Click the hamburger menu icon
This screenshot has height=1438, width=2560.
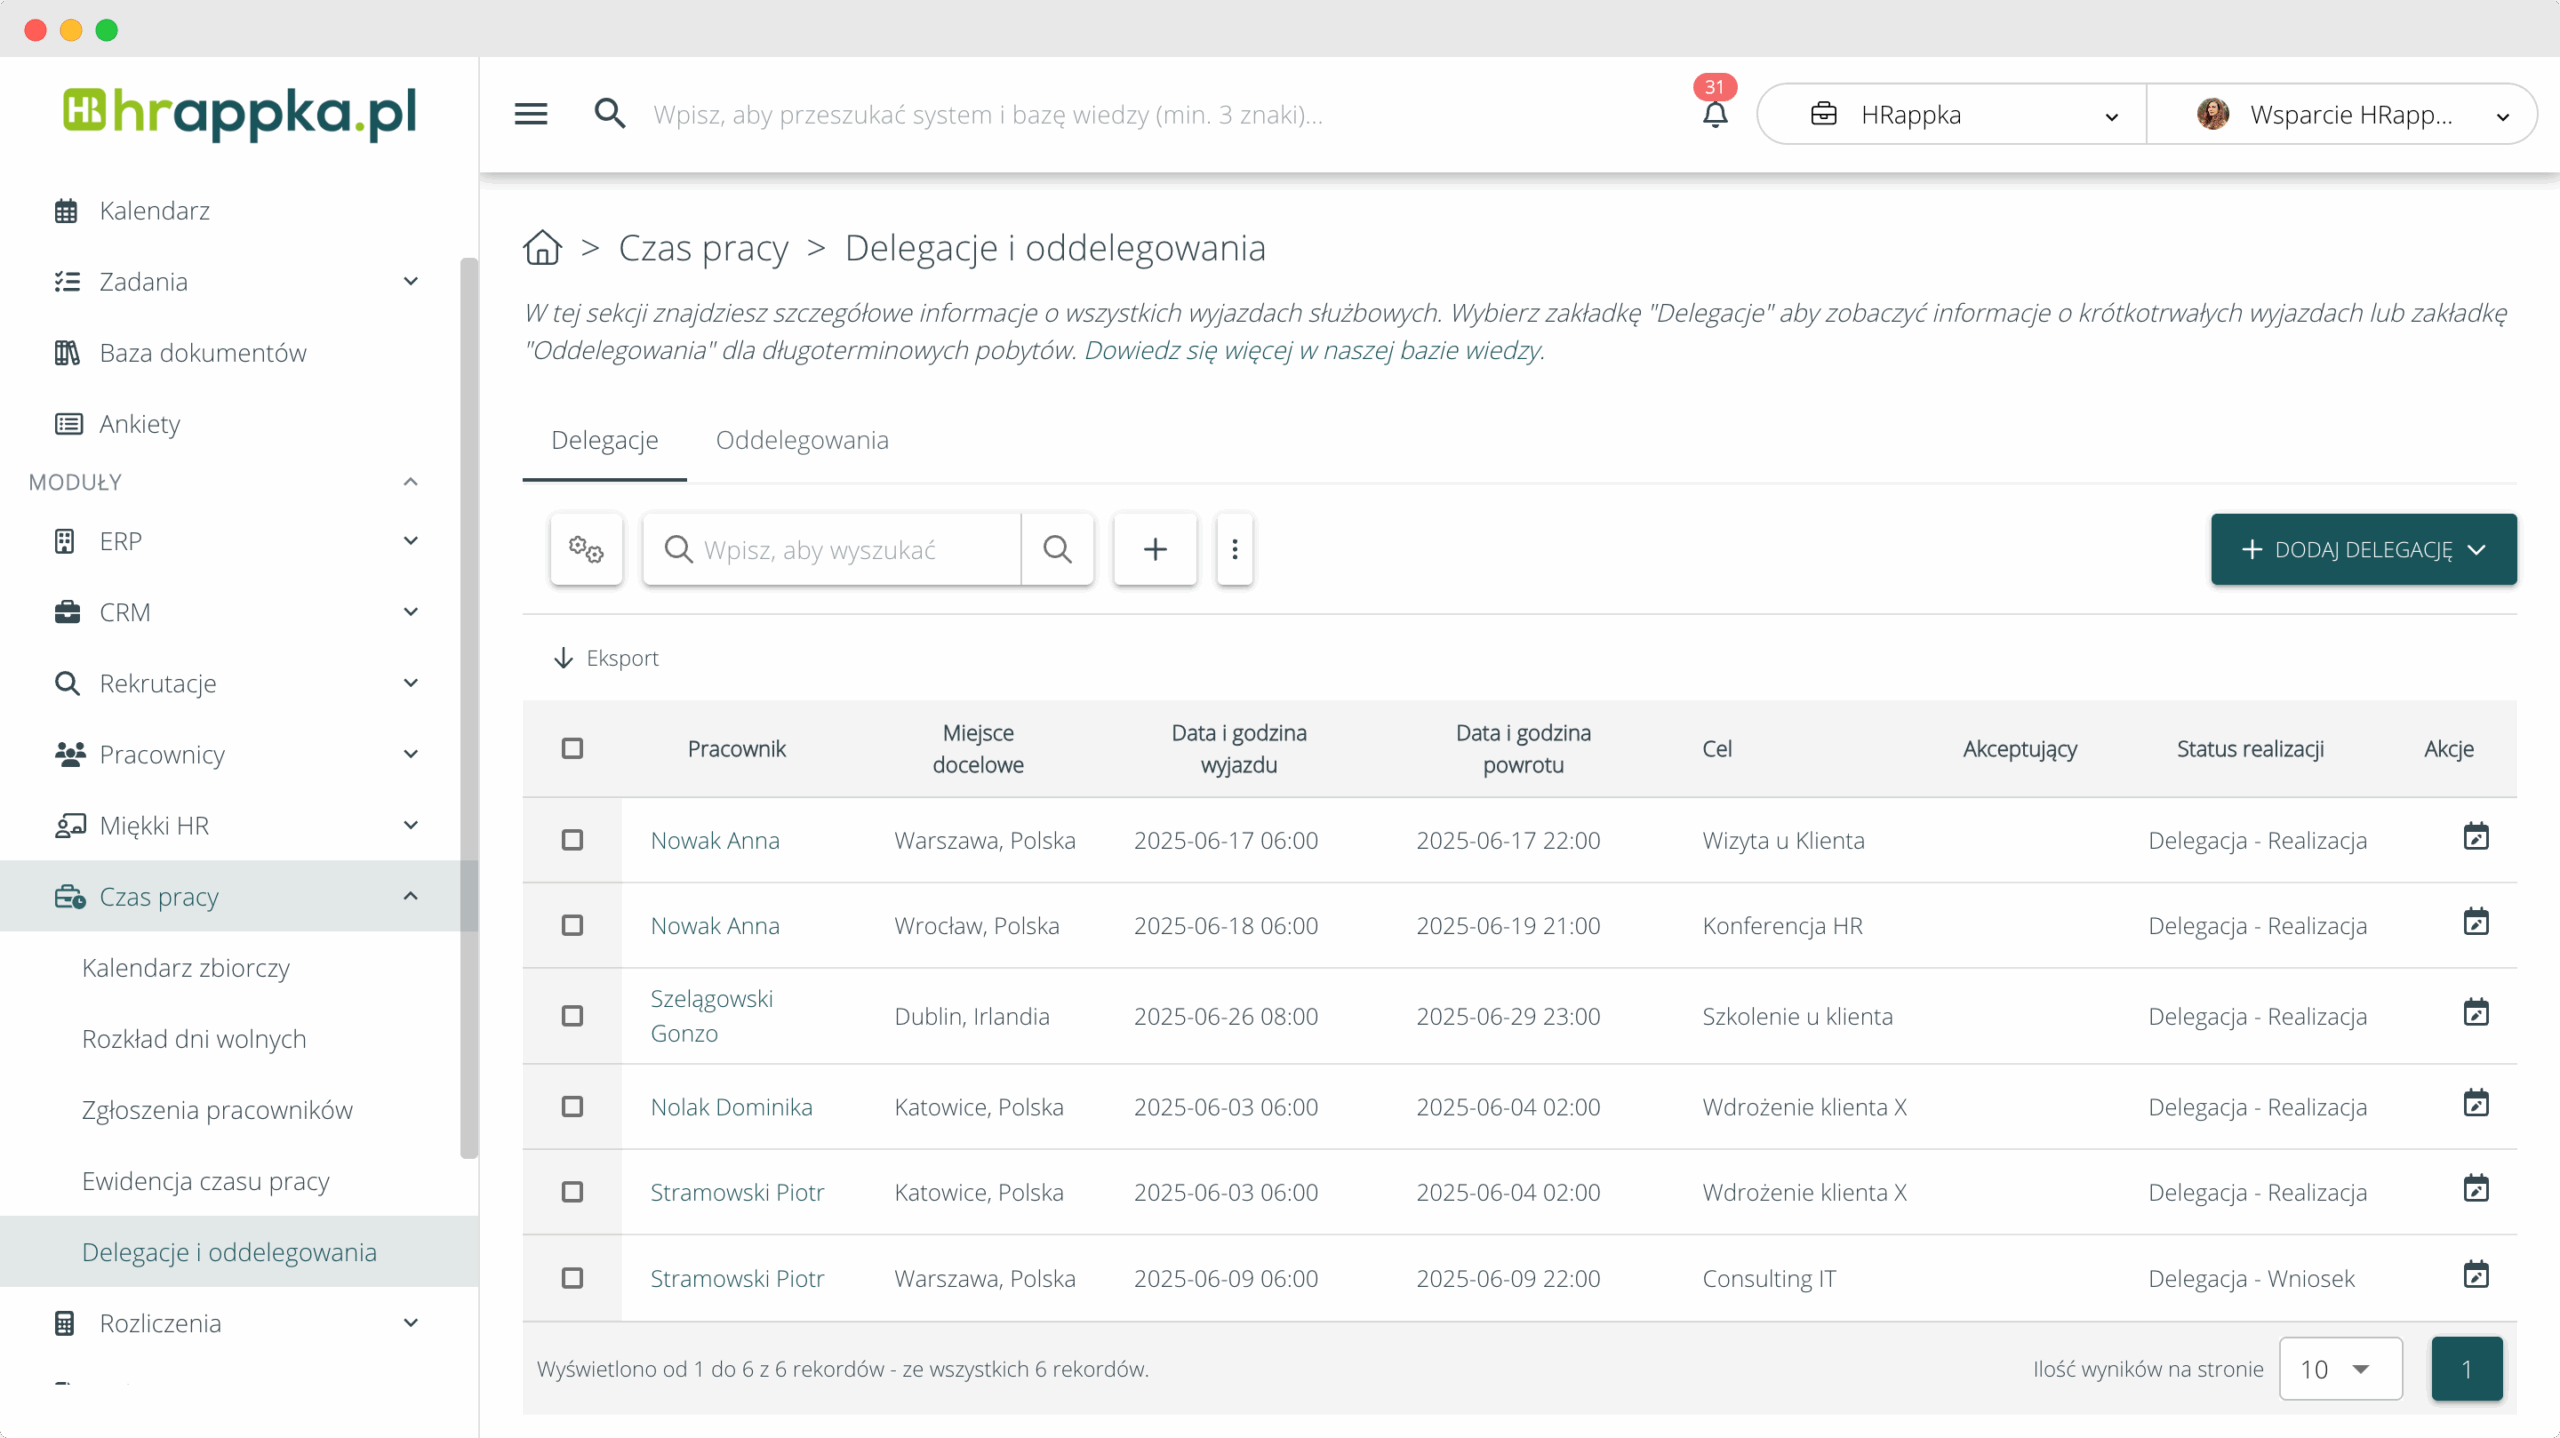tap(531, 114)
